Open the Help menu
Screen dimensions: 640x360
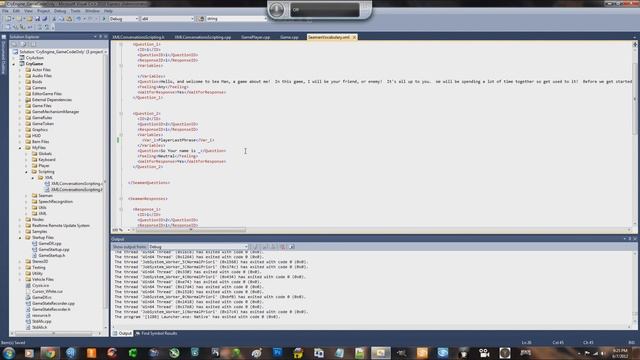point(108,11)
